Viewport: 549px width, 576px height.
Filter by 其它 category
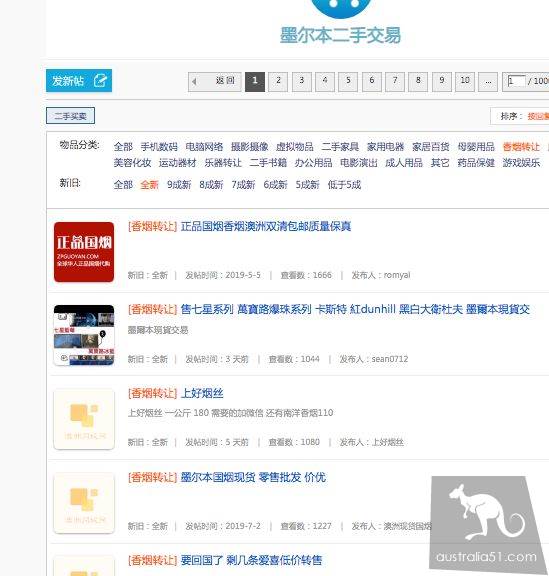pyautogui.click(x=440, y=163)
